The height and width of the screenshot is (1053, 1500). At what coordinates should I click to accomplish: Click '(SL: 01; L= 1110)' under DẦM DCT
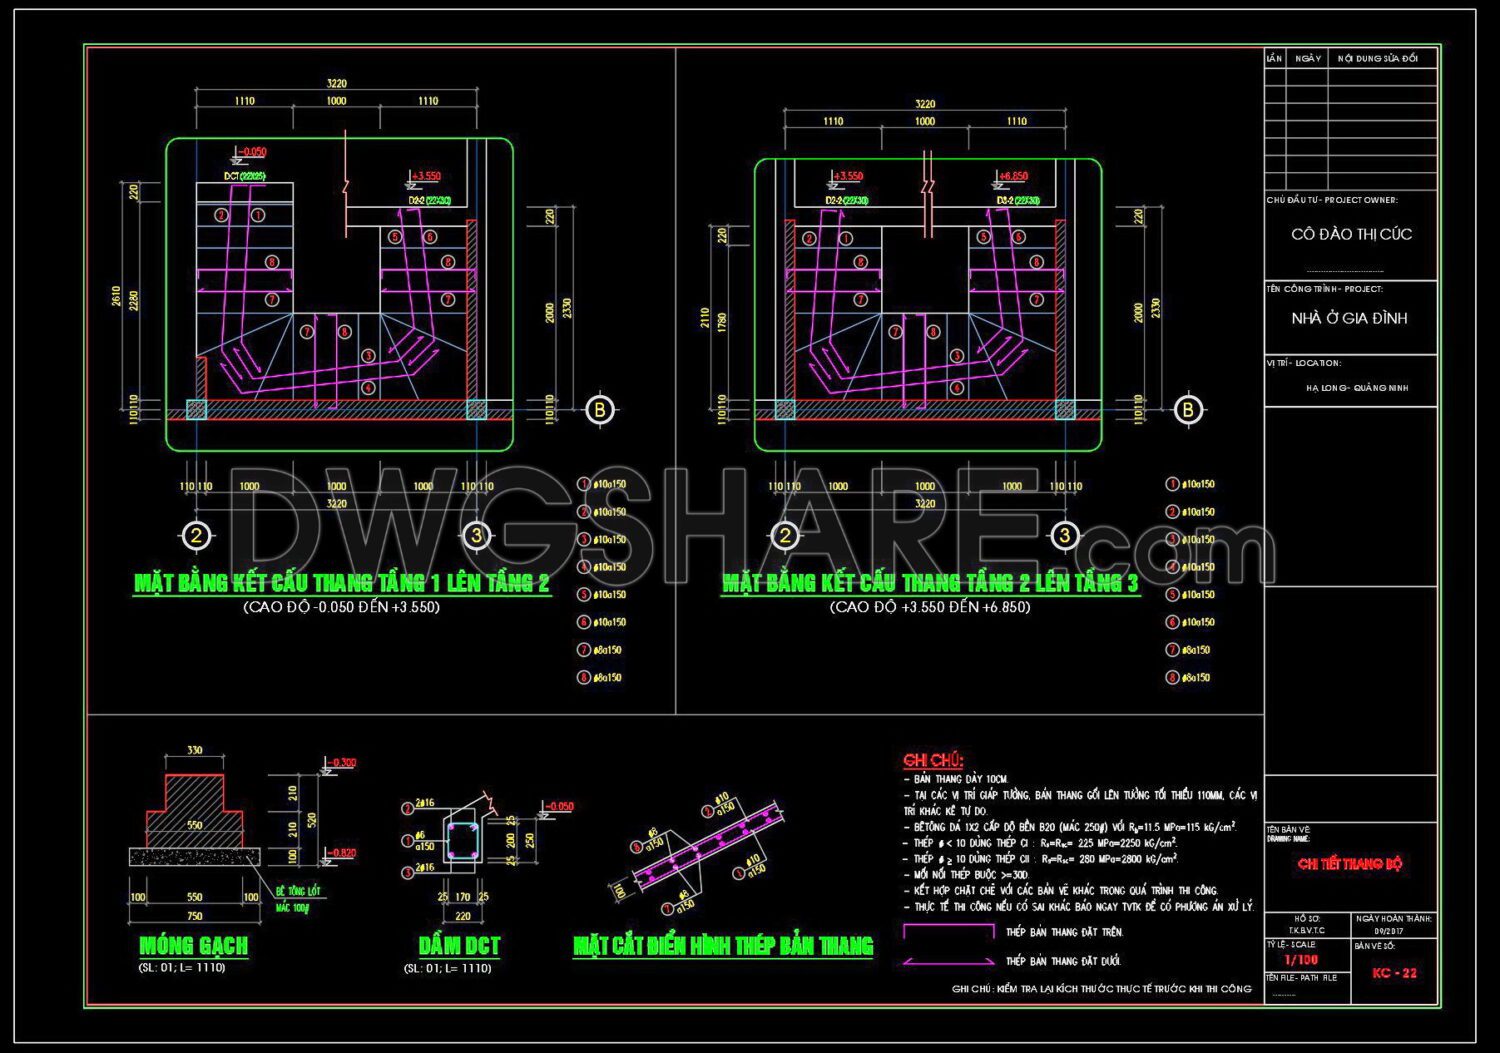[448, 968]
